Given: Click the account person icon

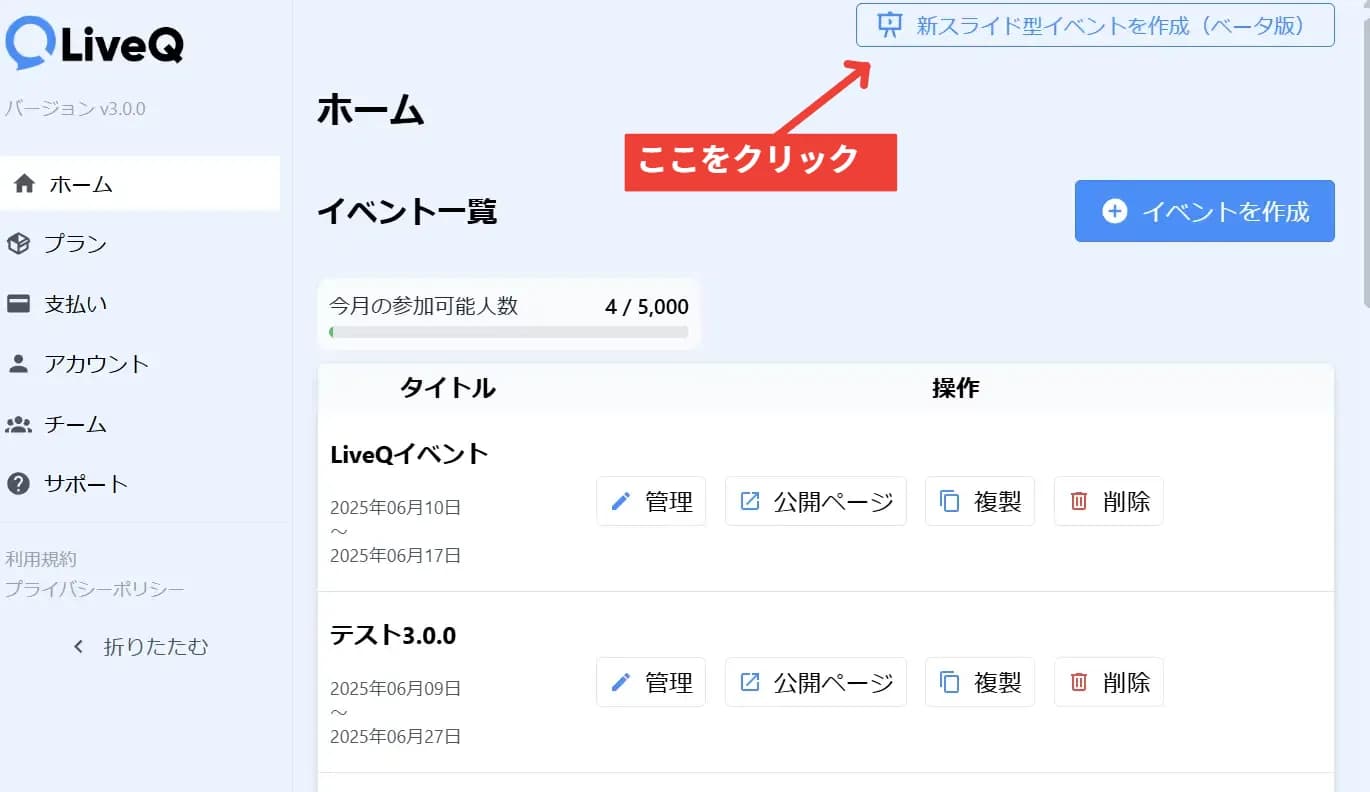Looking at the screenshot, I should coord(18,363).
